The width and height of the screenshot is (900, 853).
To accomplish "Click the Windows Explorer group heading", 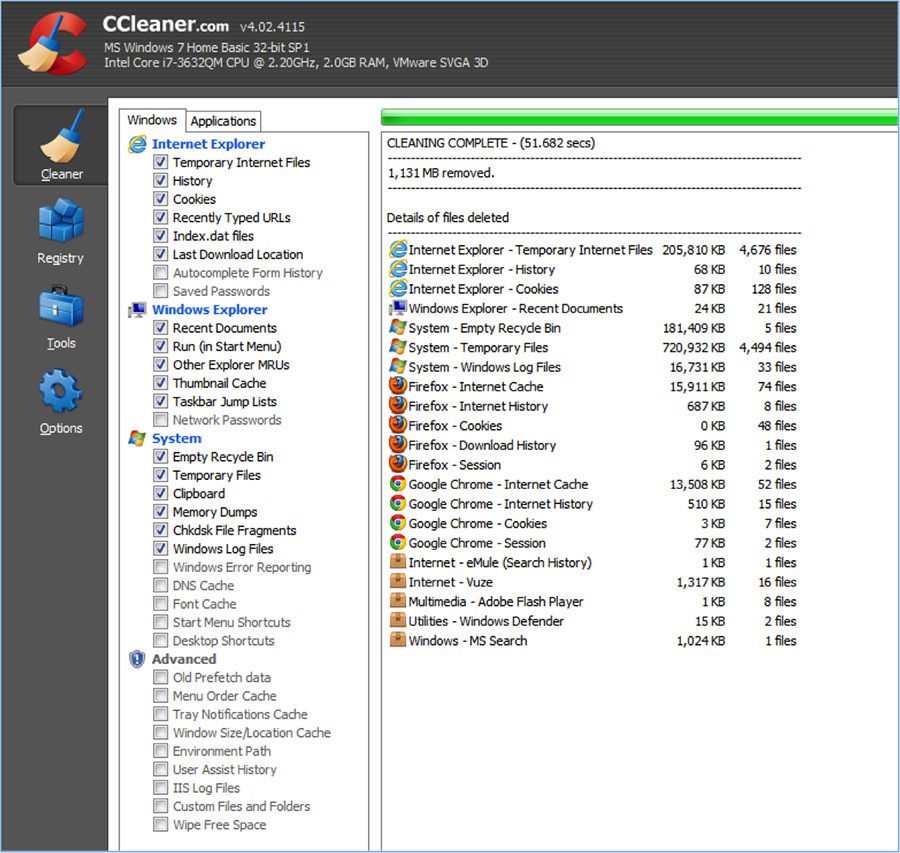I will pos(210,310).
